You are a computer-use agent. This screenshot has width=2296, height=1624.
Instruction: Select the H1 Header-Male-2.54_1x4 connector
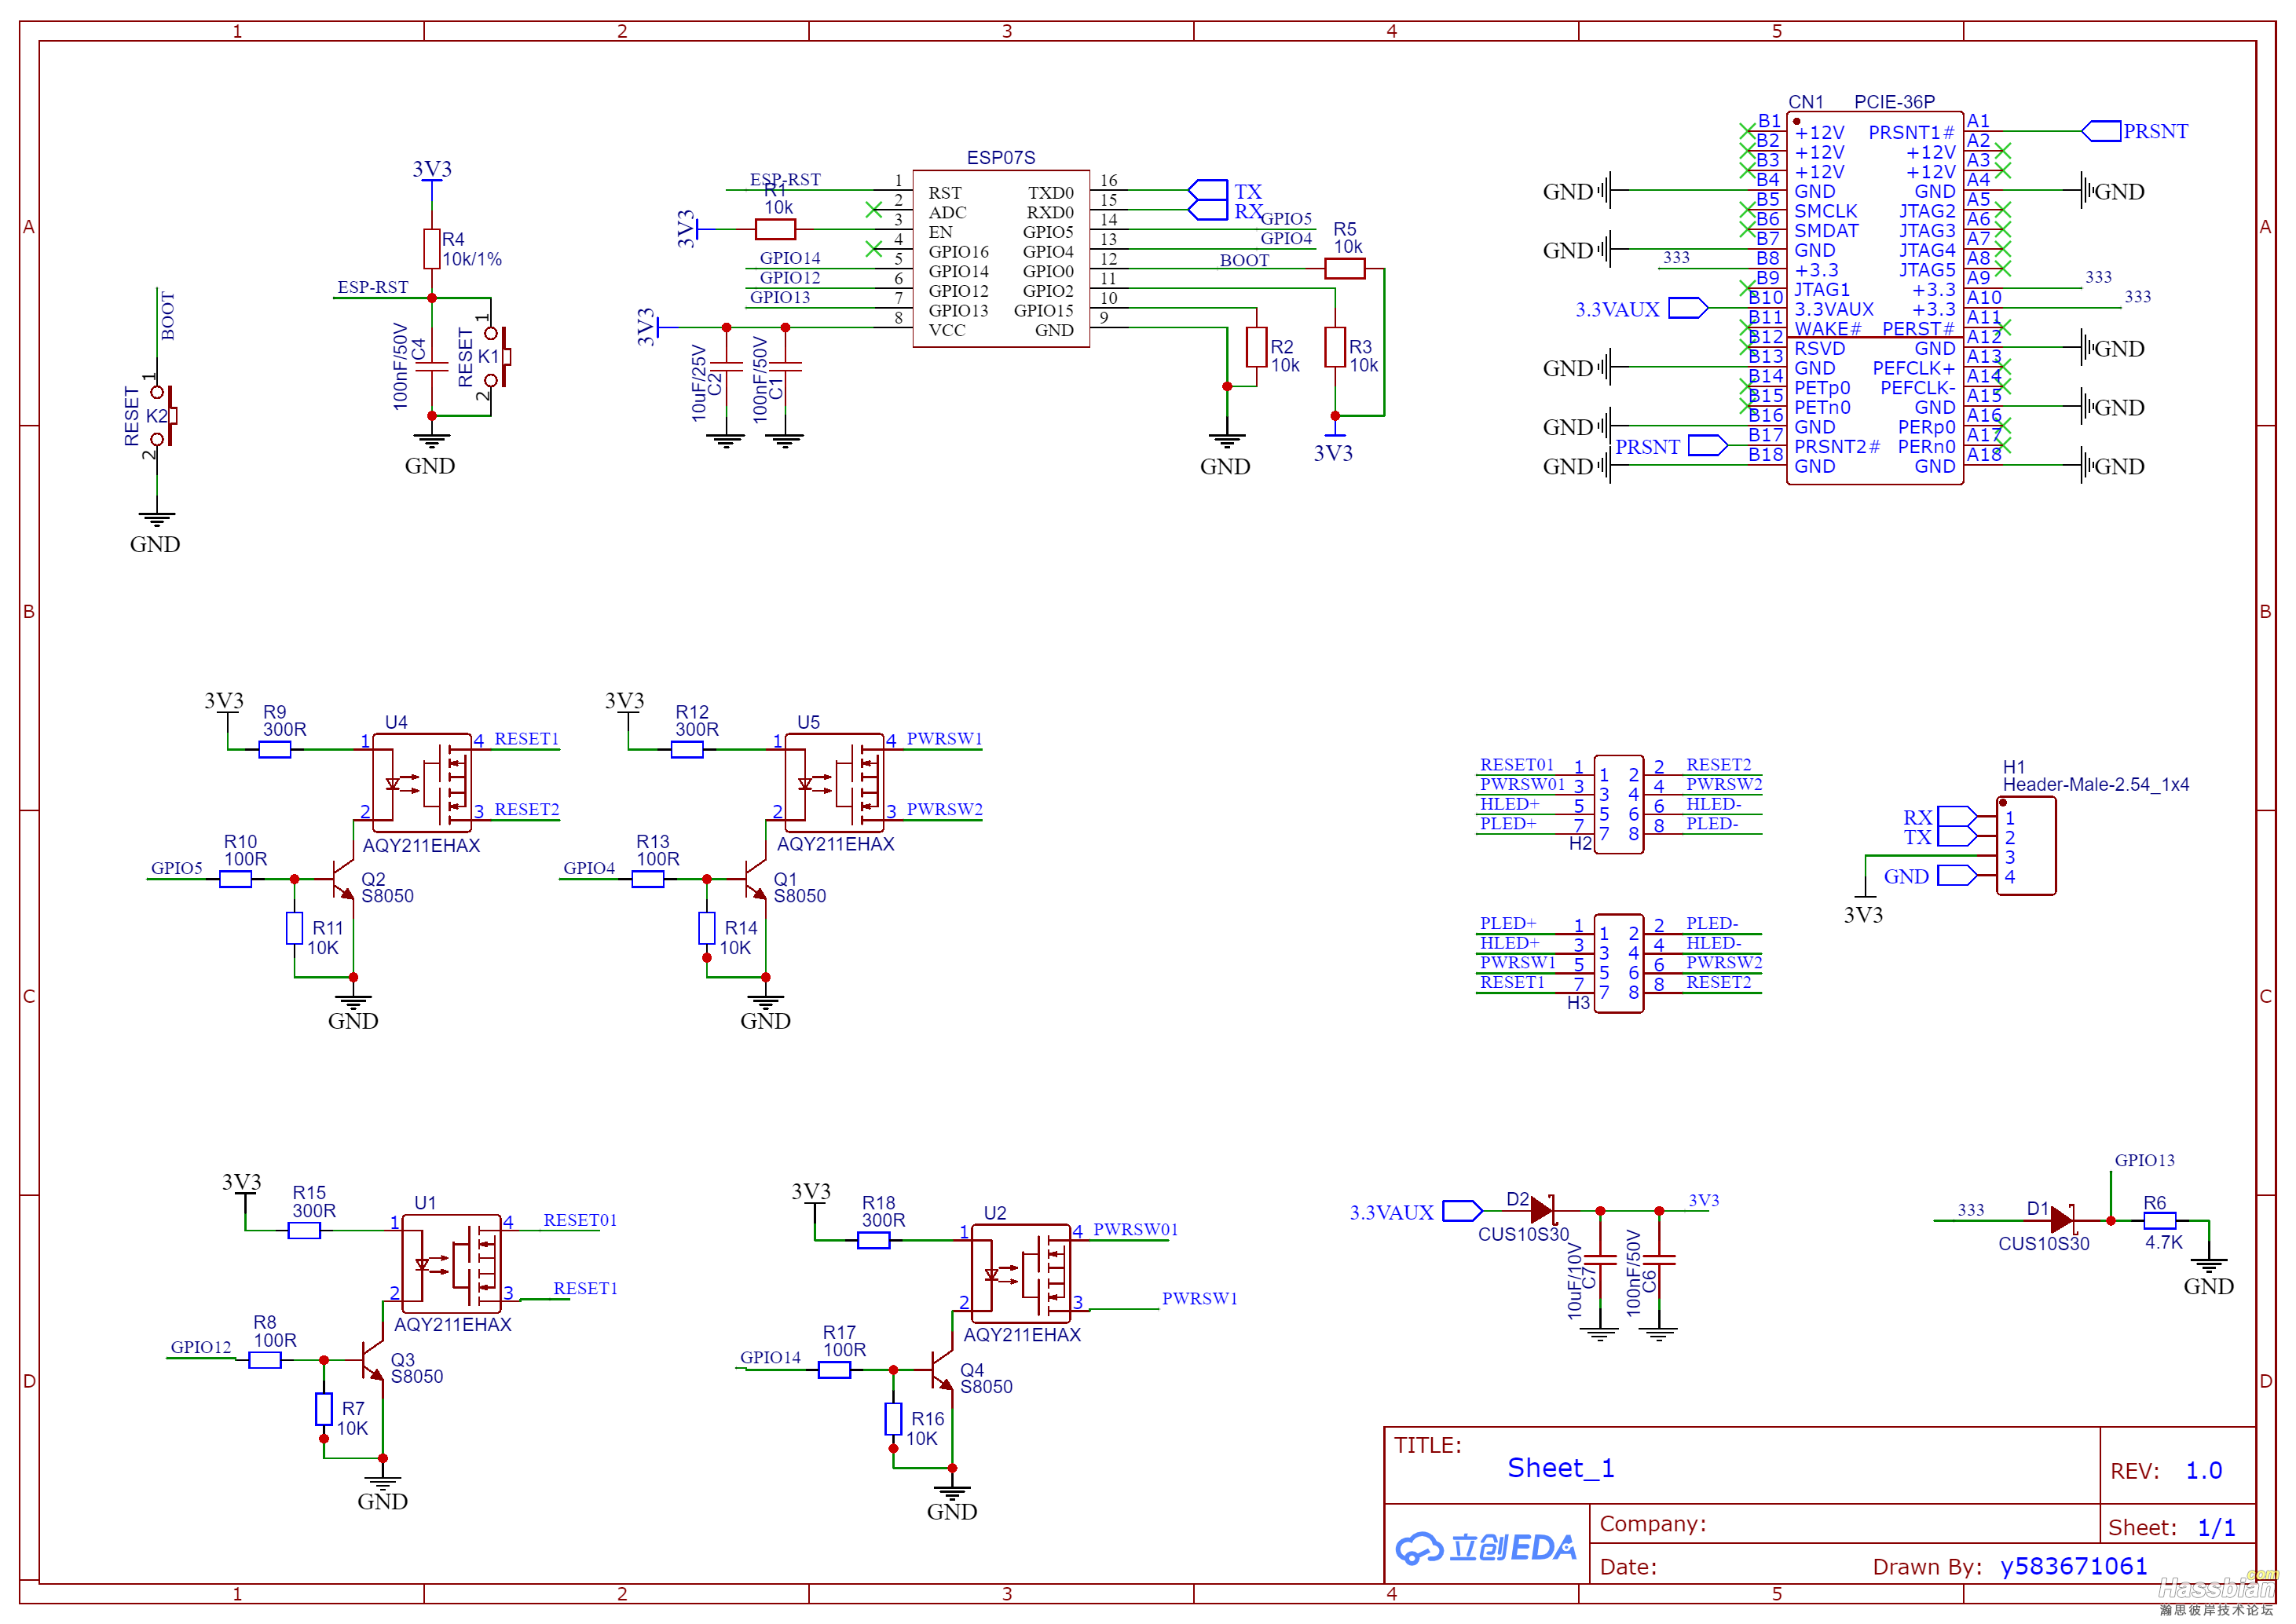pos(2026,846)
